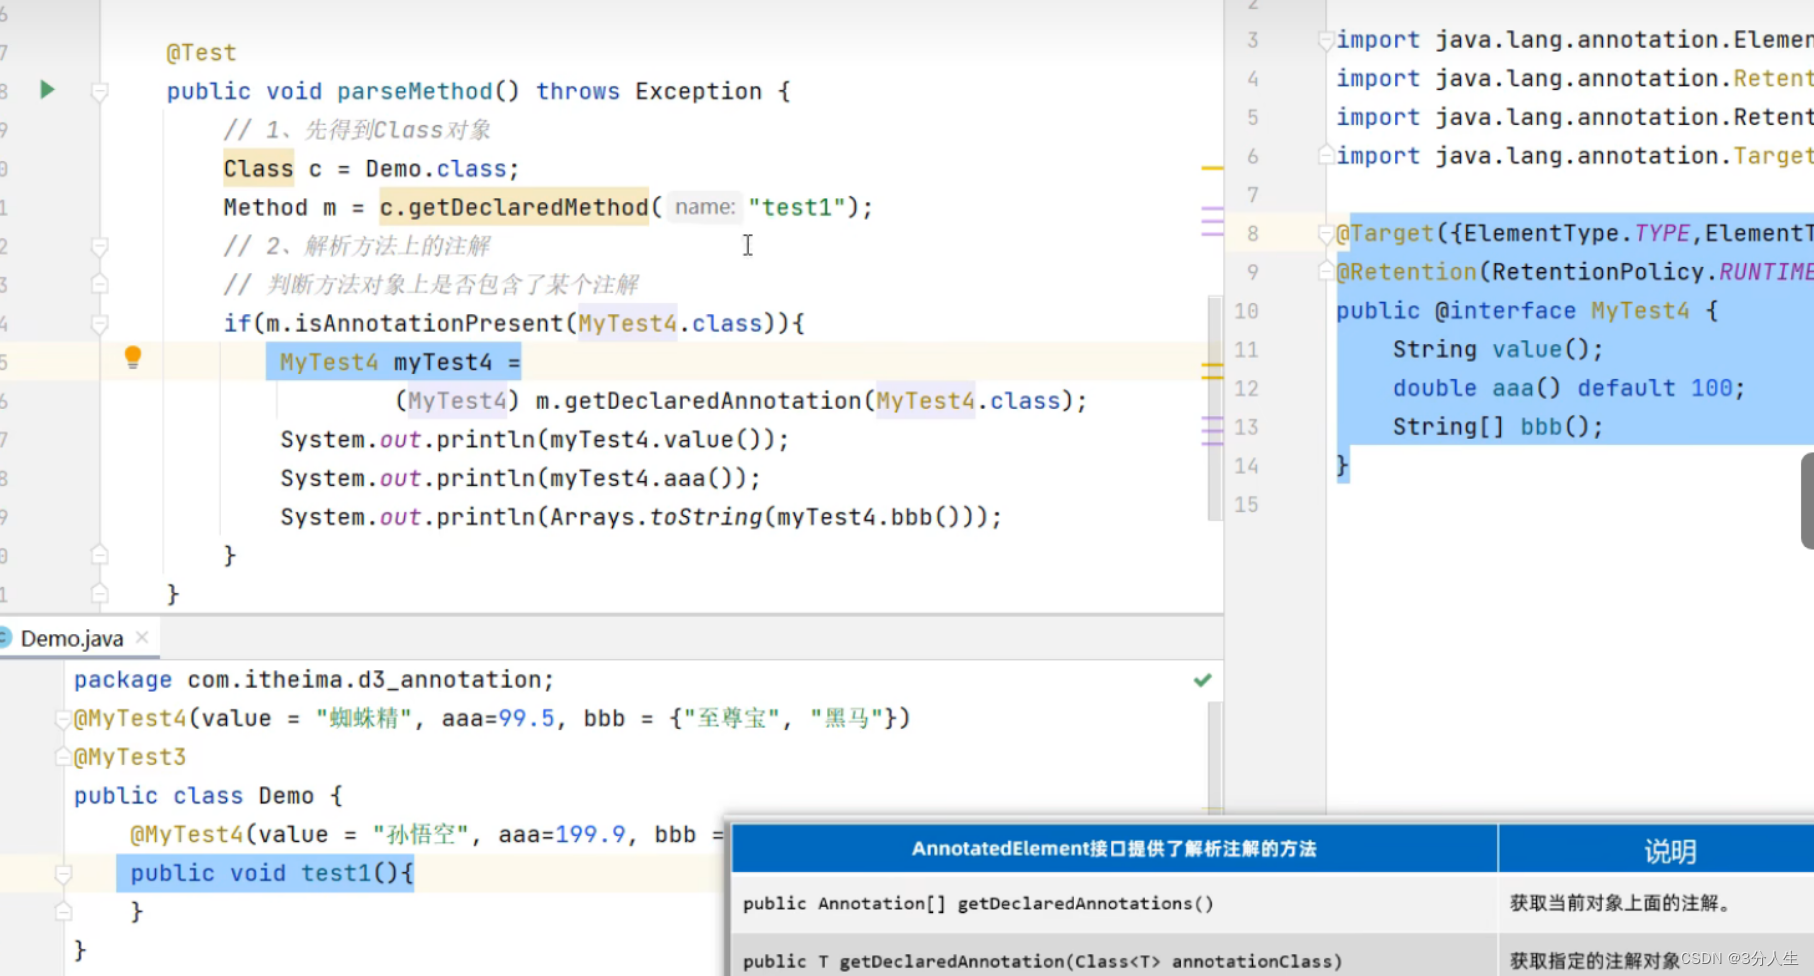Click the Demo.java editor's vertical scrollbar

[x=1215, y=757]
